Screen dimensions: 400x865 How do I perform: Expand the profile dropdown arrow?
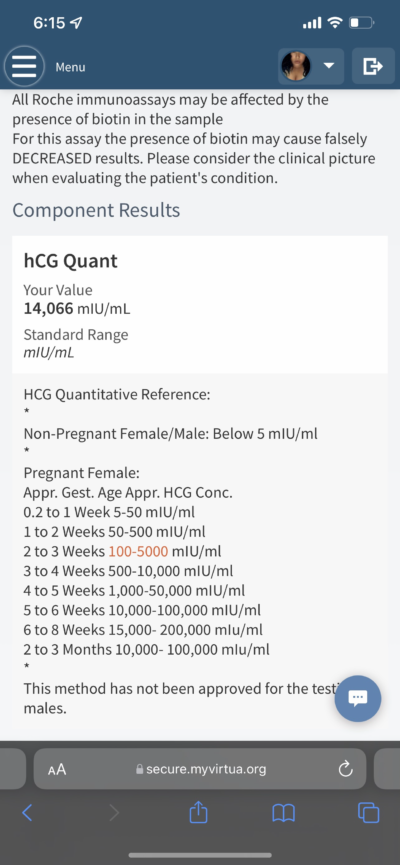pyautogui.click(x=328, y=66)
